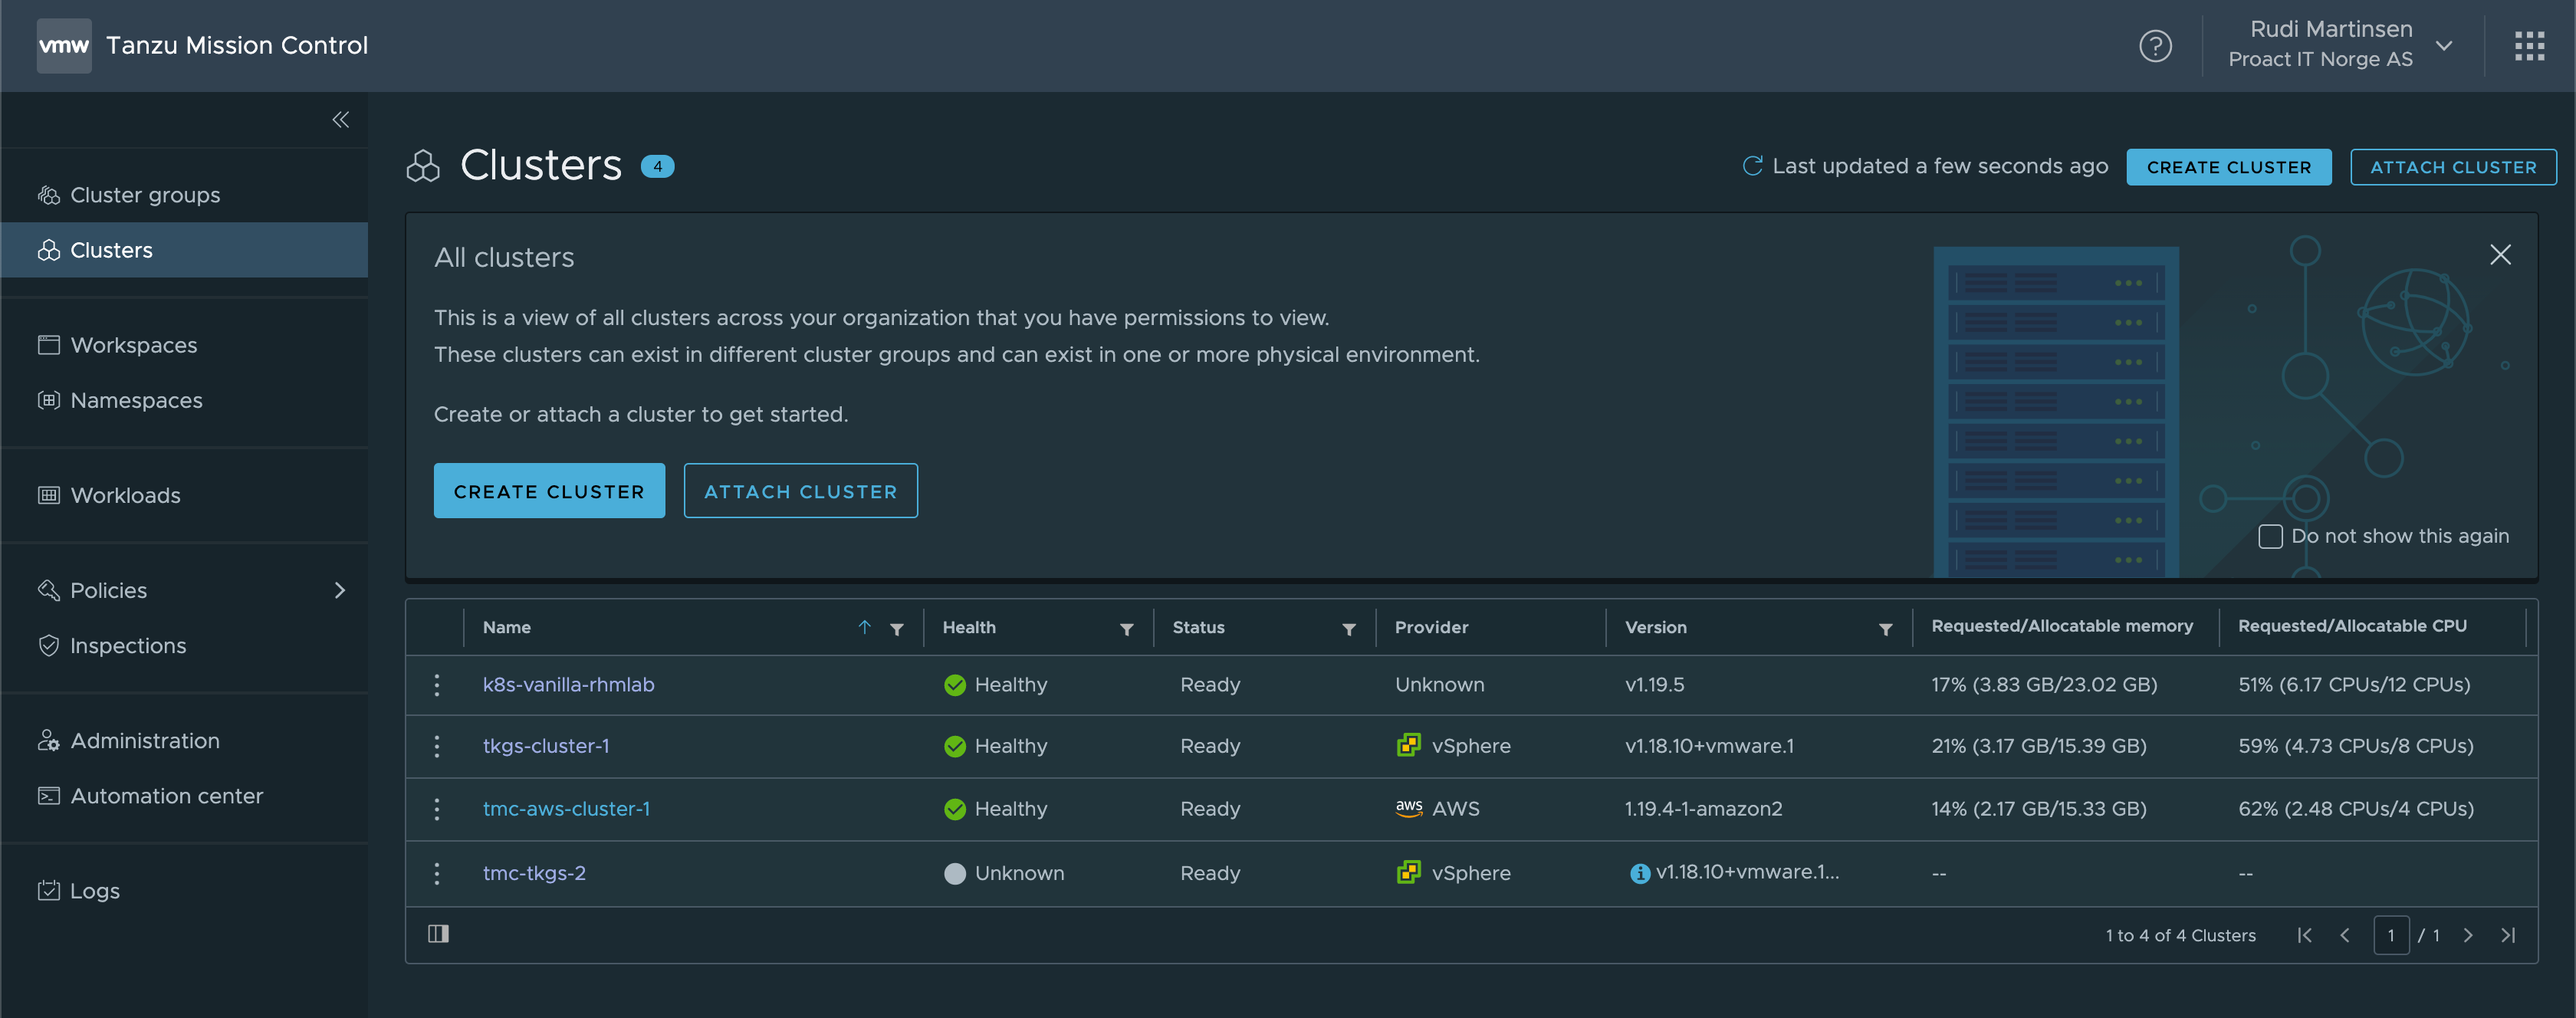Click the info icon beside tmc-tkgs-2 version
This screenshot has width=2576, height=1018.
1640,873
